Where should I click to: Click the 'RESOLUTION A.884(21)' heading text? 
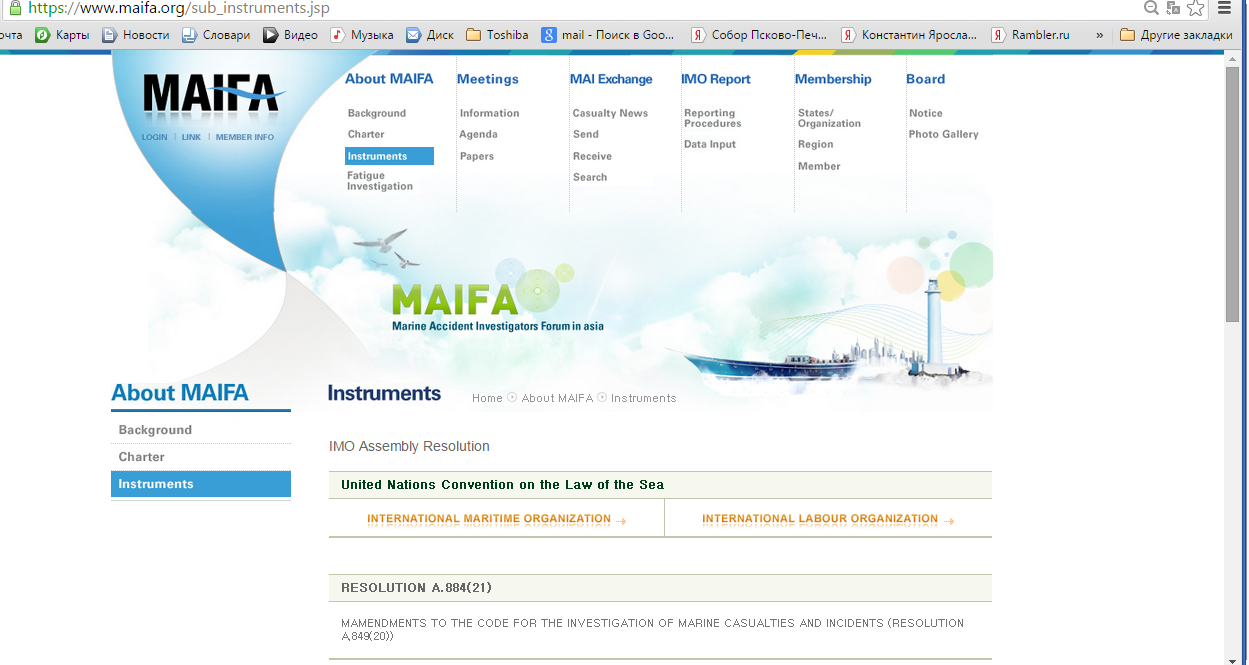(x=416, y=588)
